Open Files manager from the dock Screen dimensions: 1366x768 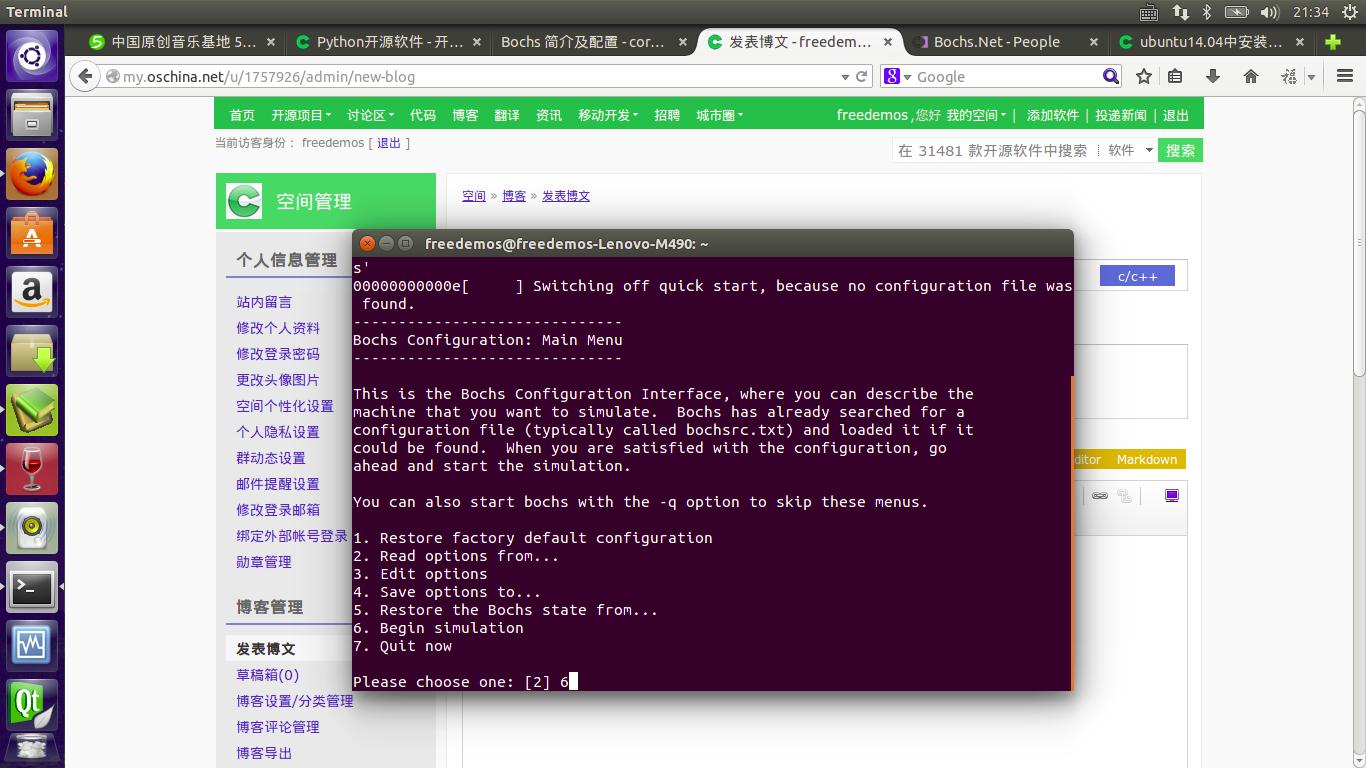(x=32, y=115)
